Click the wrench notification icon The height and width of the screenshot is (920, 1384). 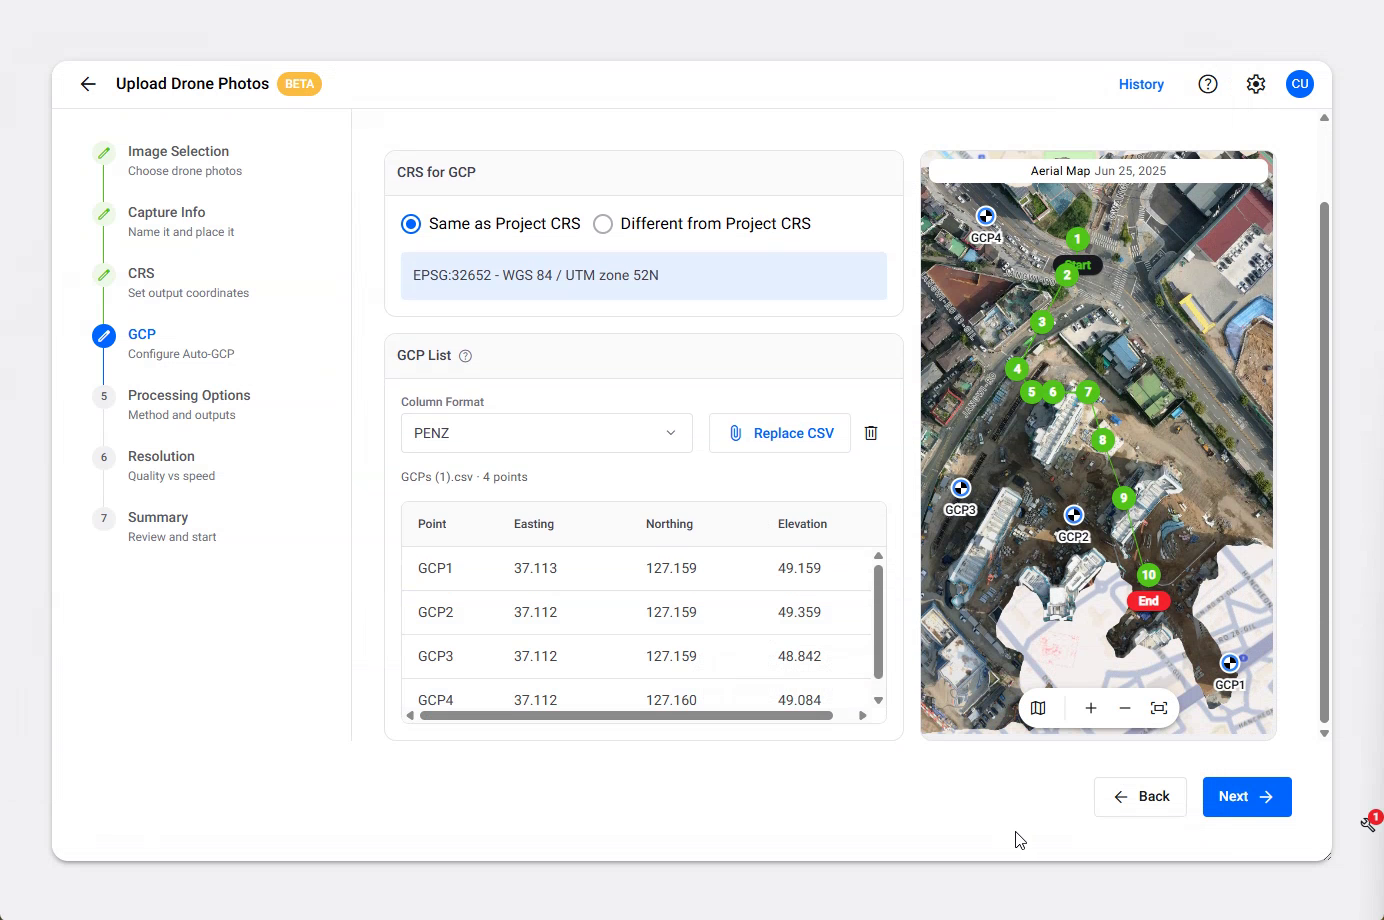[x=1369, y=823]
